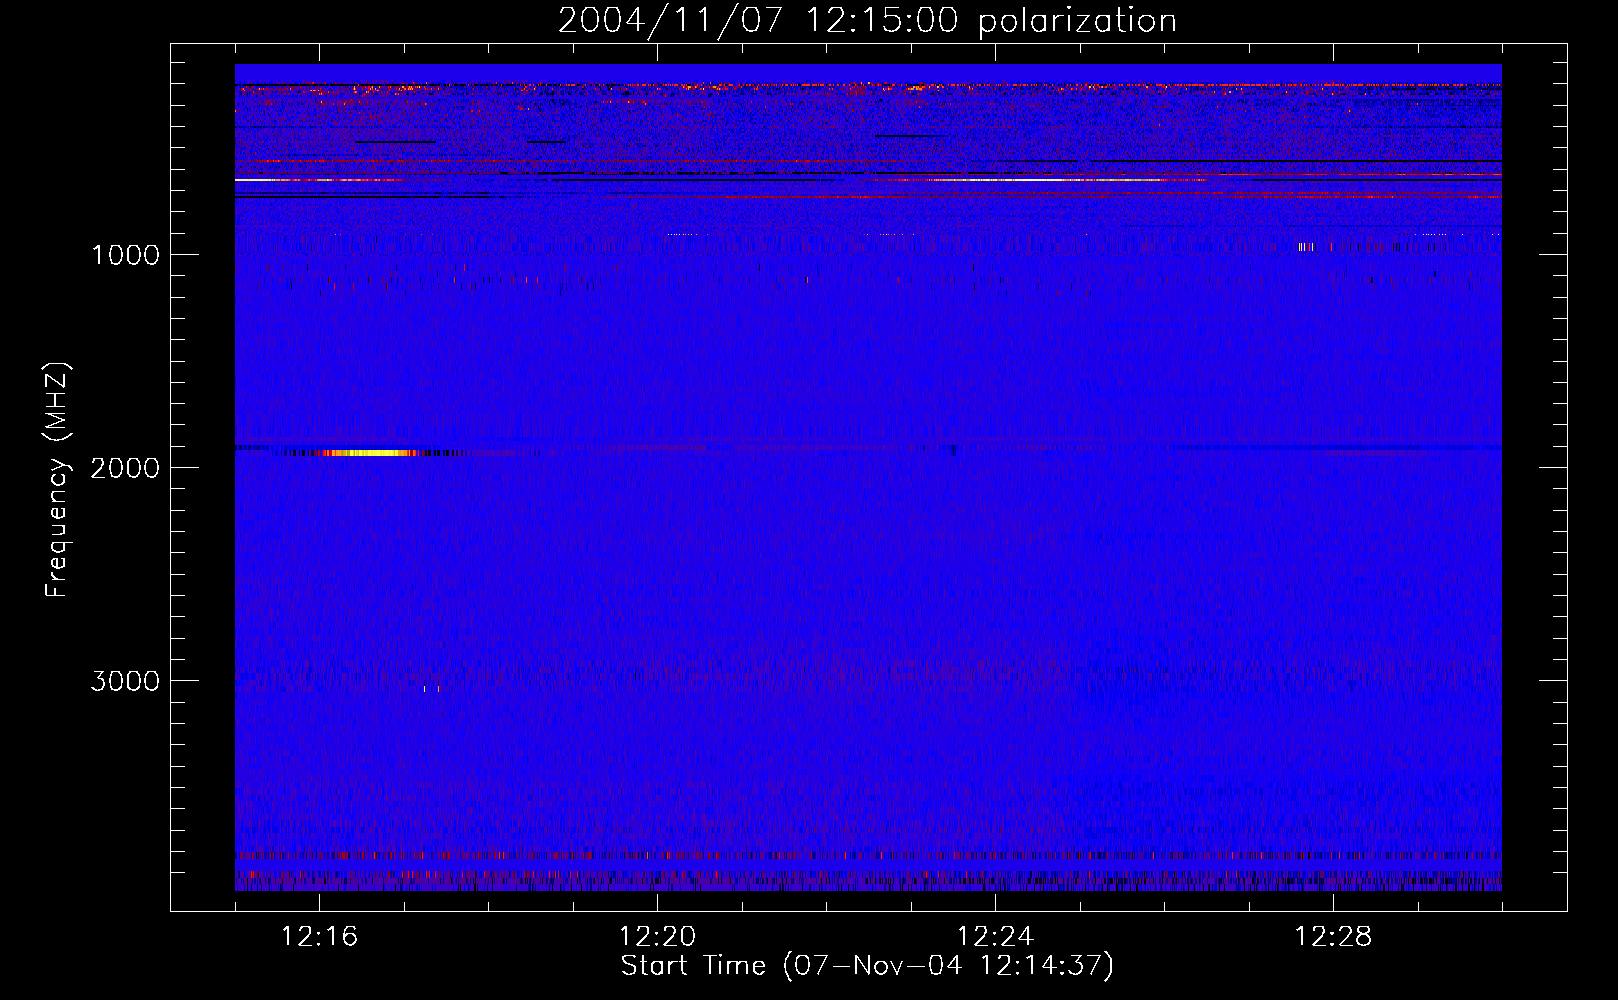This screenshot has height=1000, width=1618.
Task: Click the 12:24 time tick label
Action: (x=995, y=937)
